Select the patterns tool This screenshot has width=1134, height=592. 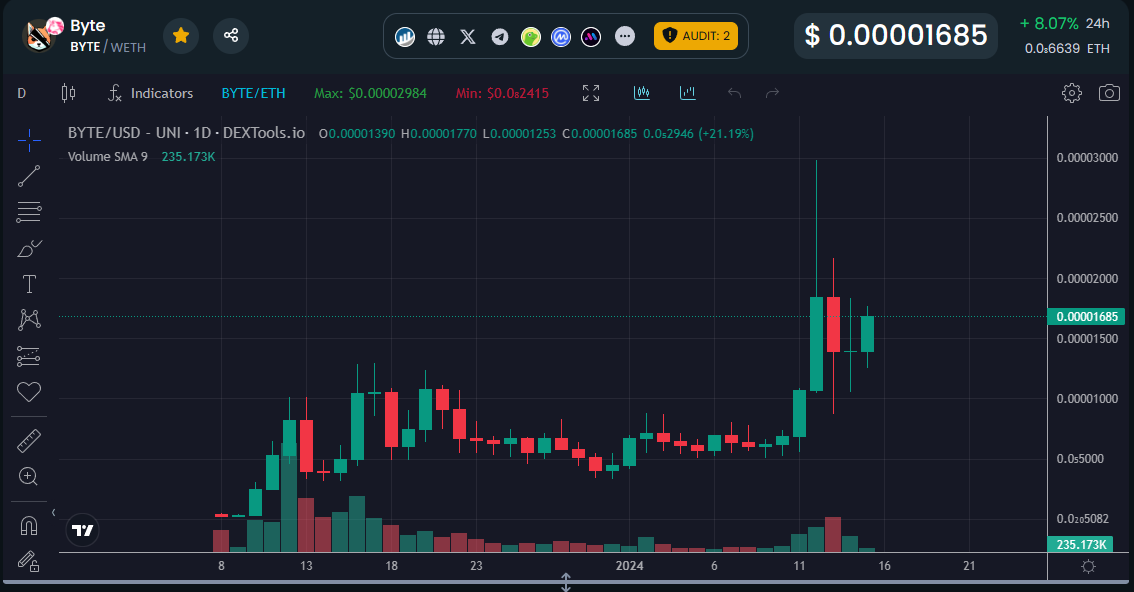29,319
